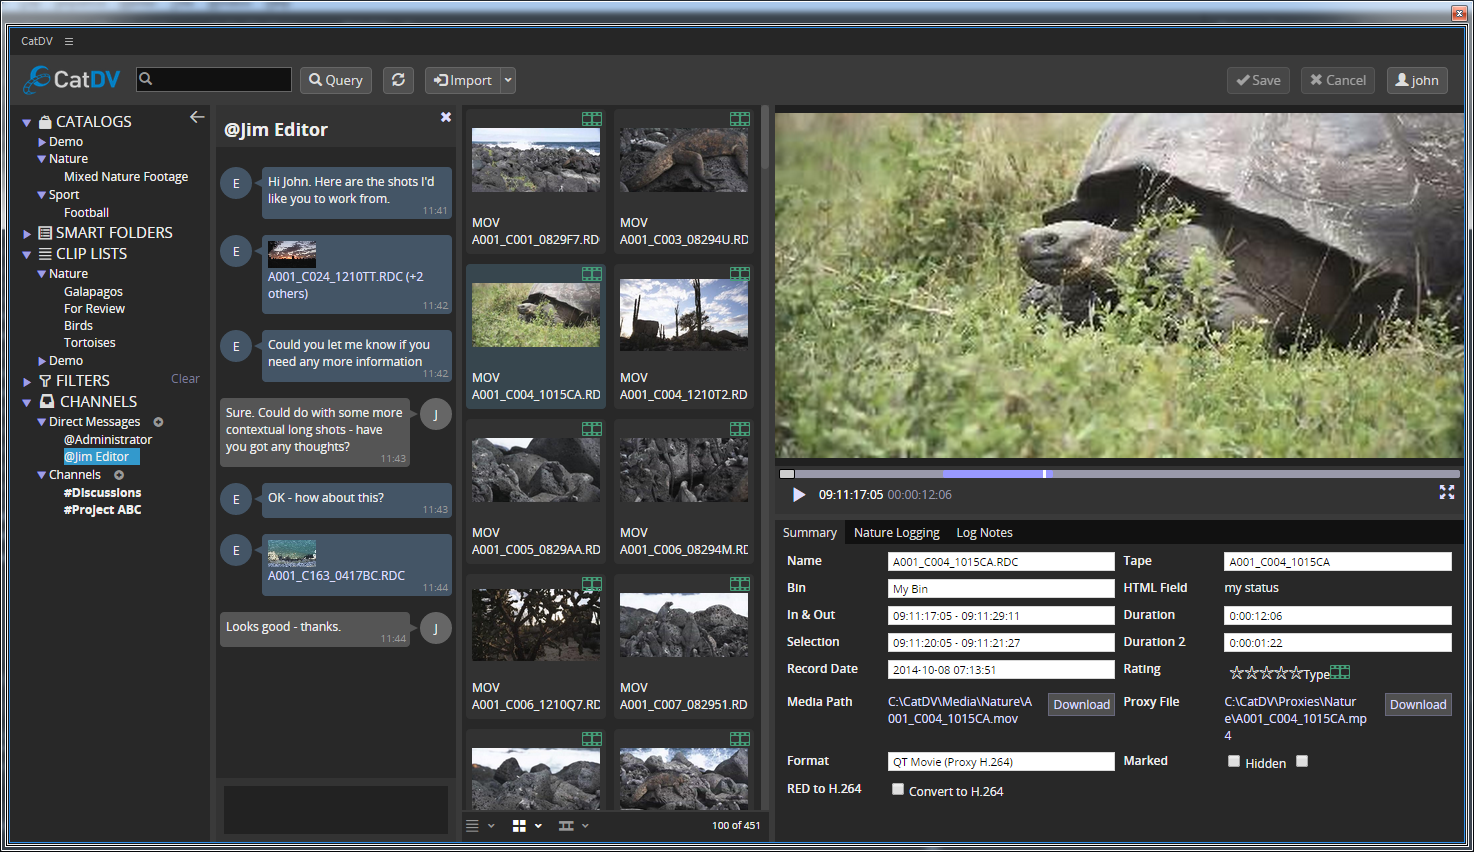1474x852 pixels.
Task: Switch to grid thumbnail view
Action: (518, 825)
